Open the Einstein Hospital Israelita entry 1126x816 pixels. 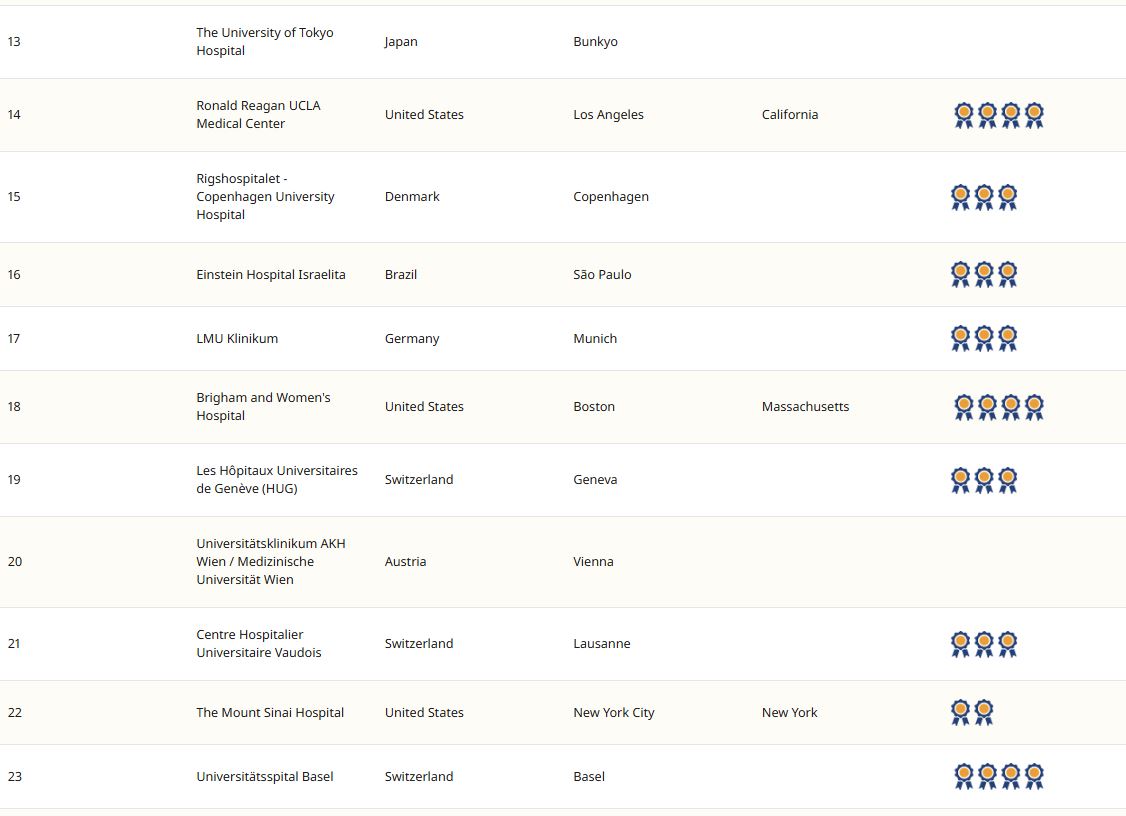271,275
